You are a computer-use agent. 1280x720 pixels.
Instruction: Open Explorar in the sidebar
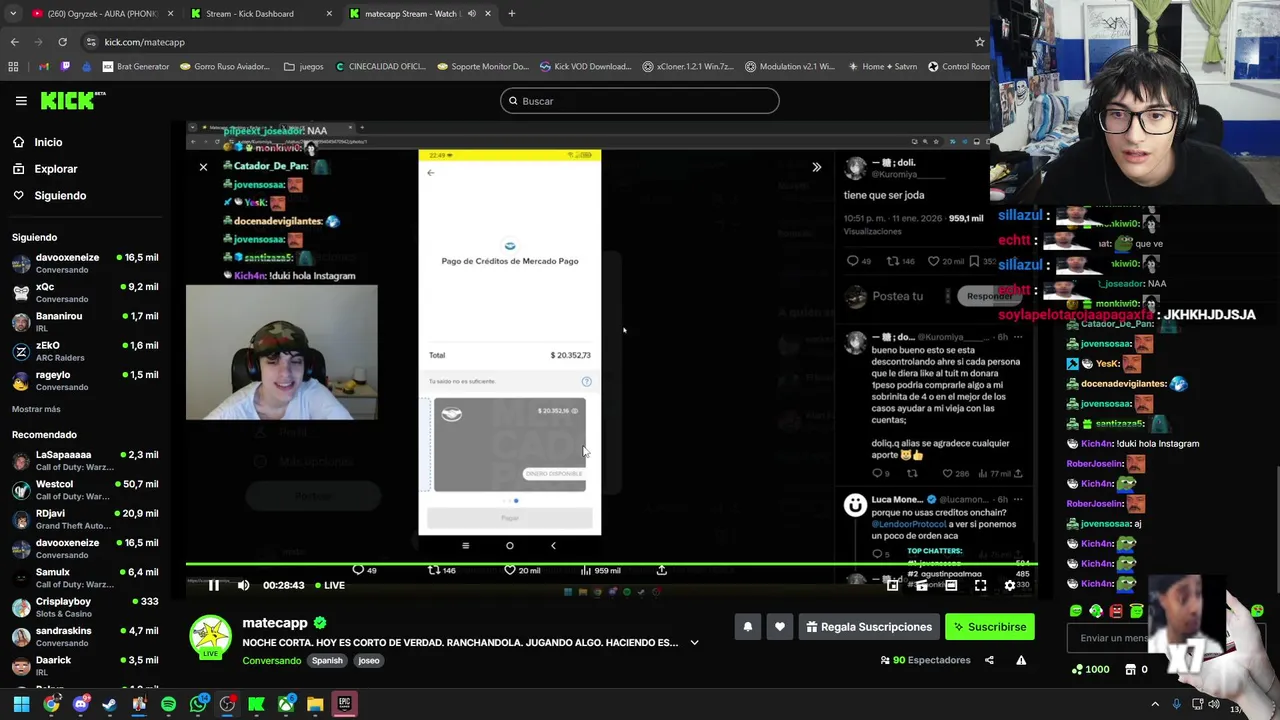click(x=55, y=169)
